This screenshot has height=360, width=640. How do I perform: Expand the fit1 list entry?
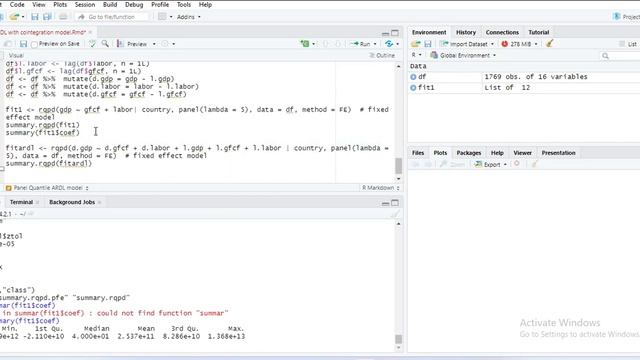(413, 88)
